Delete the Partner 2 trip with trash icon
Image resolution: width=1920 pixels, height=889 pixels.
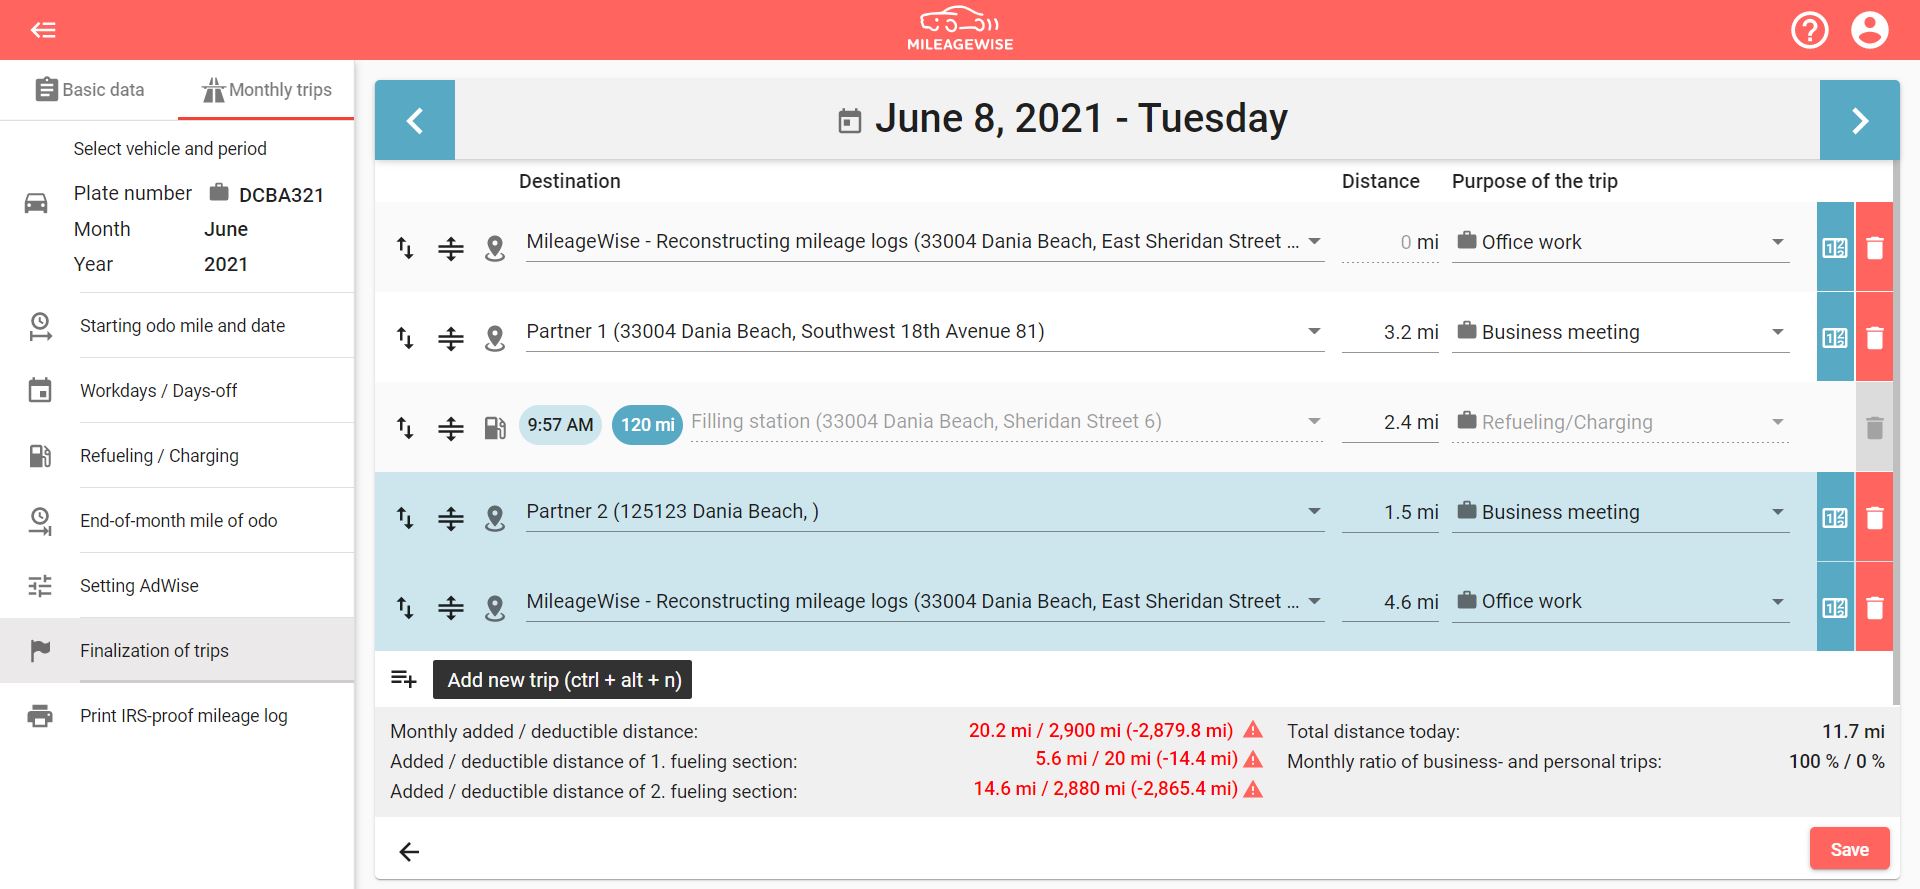tap(1875, 517)
